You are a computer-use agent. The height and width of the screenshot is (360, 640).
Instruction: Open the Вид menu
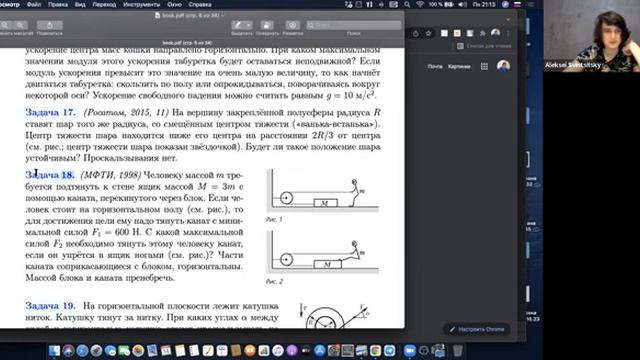(80, 4)
